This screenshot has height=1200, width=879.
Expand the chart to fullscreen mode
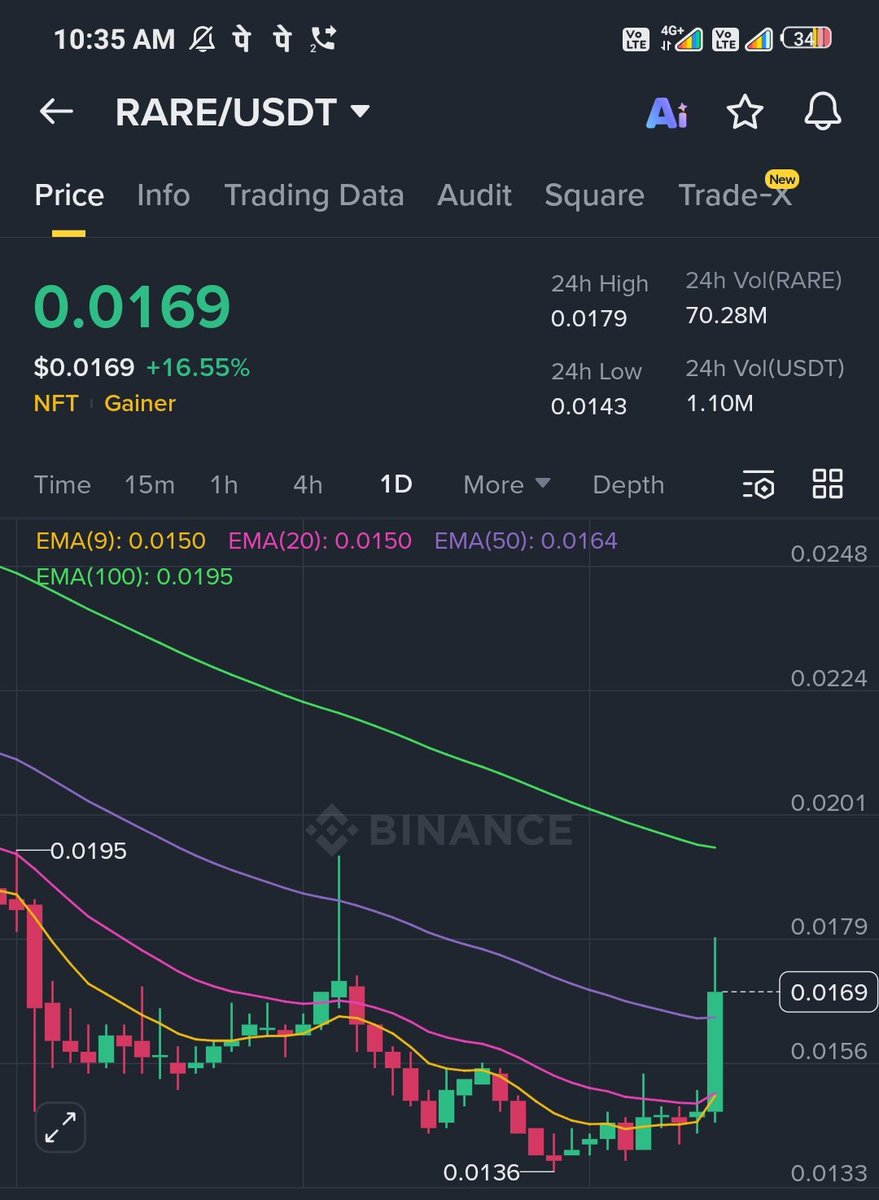pyautogui.click(x=60, y=1127)
